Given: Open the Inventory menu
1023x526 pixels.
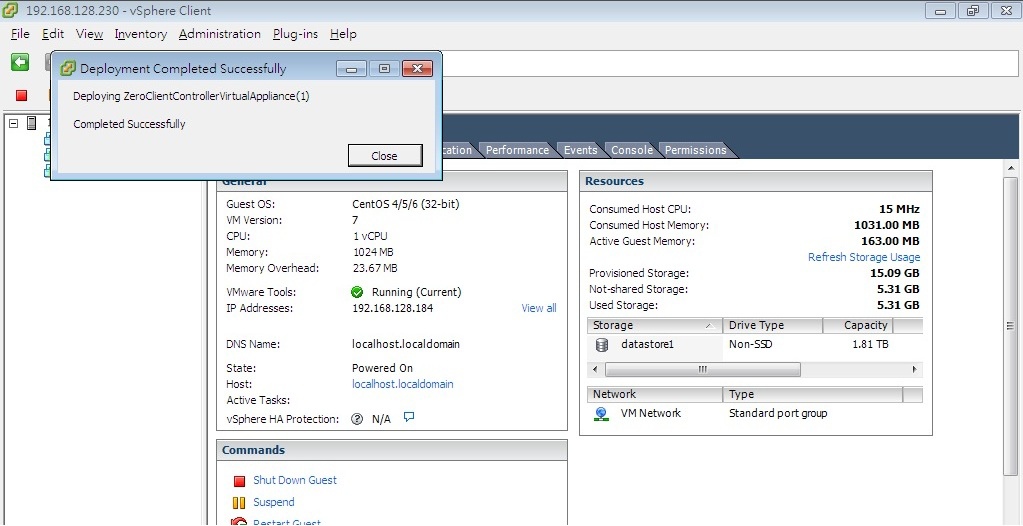Looking at the screenshot, I should click(141, 34).
